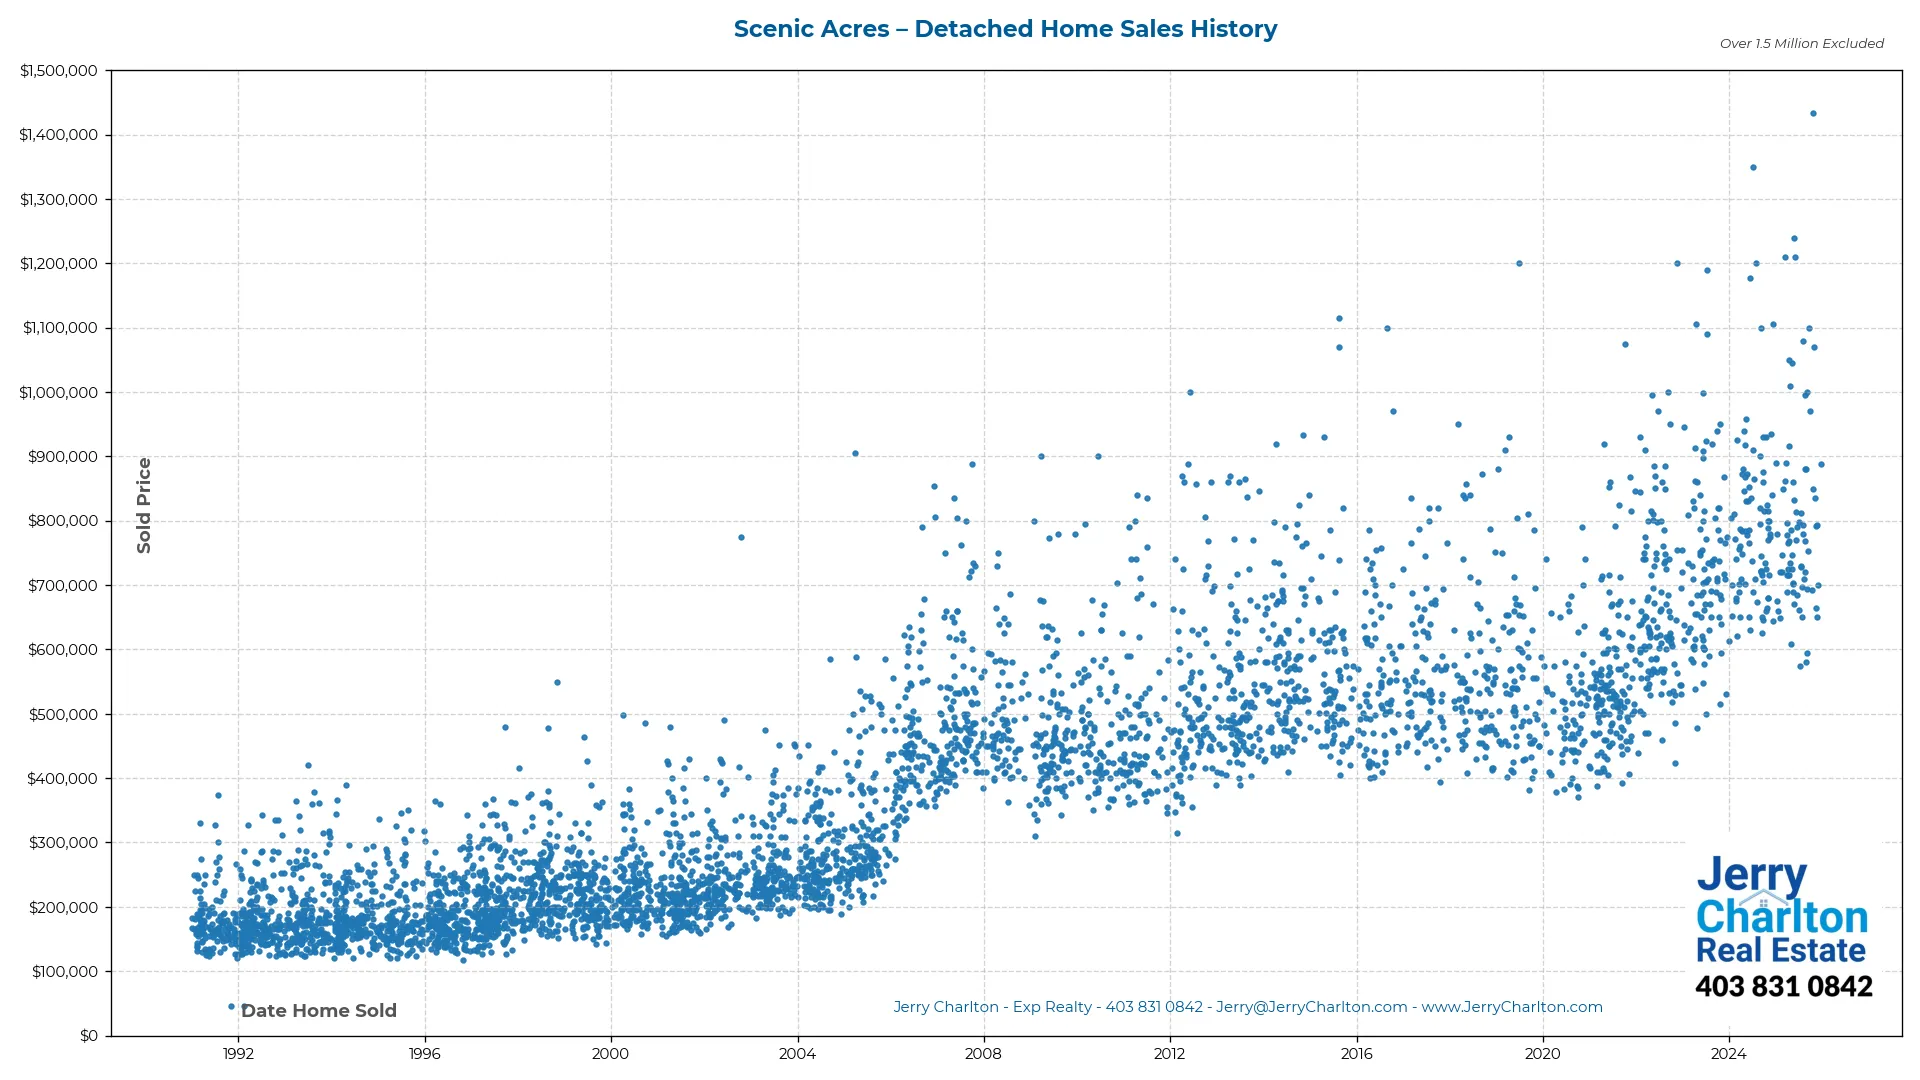Click the isolated outlier dot near $905,000 in 2005
Screen dimensions: 1920x1080
point(857,452)
